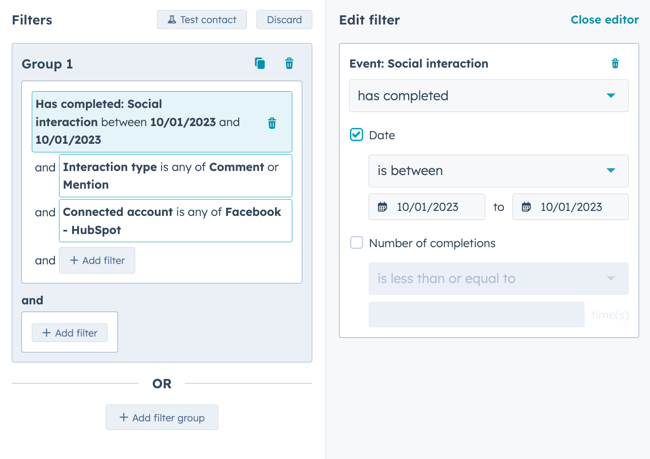The width and height of the screenshot is (650, 459).
Task: Open the calendar icon for the end date
Action: click(526, 207)
